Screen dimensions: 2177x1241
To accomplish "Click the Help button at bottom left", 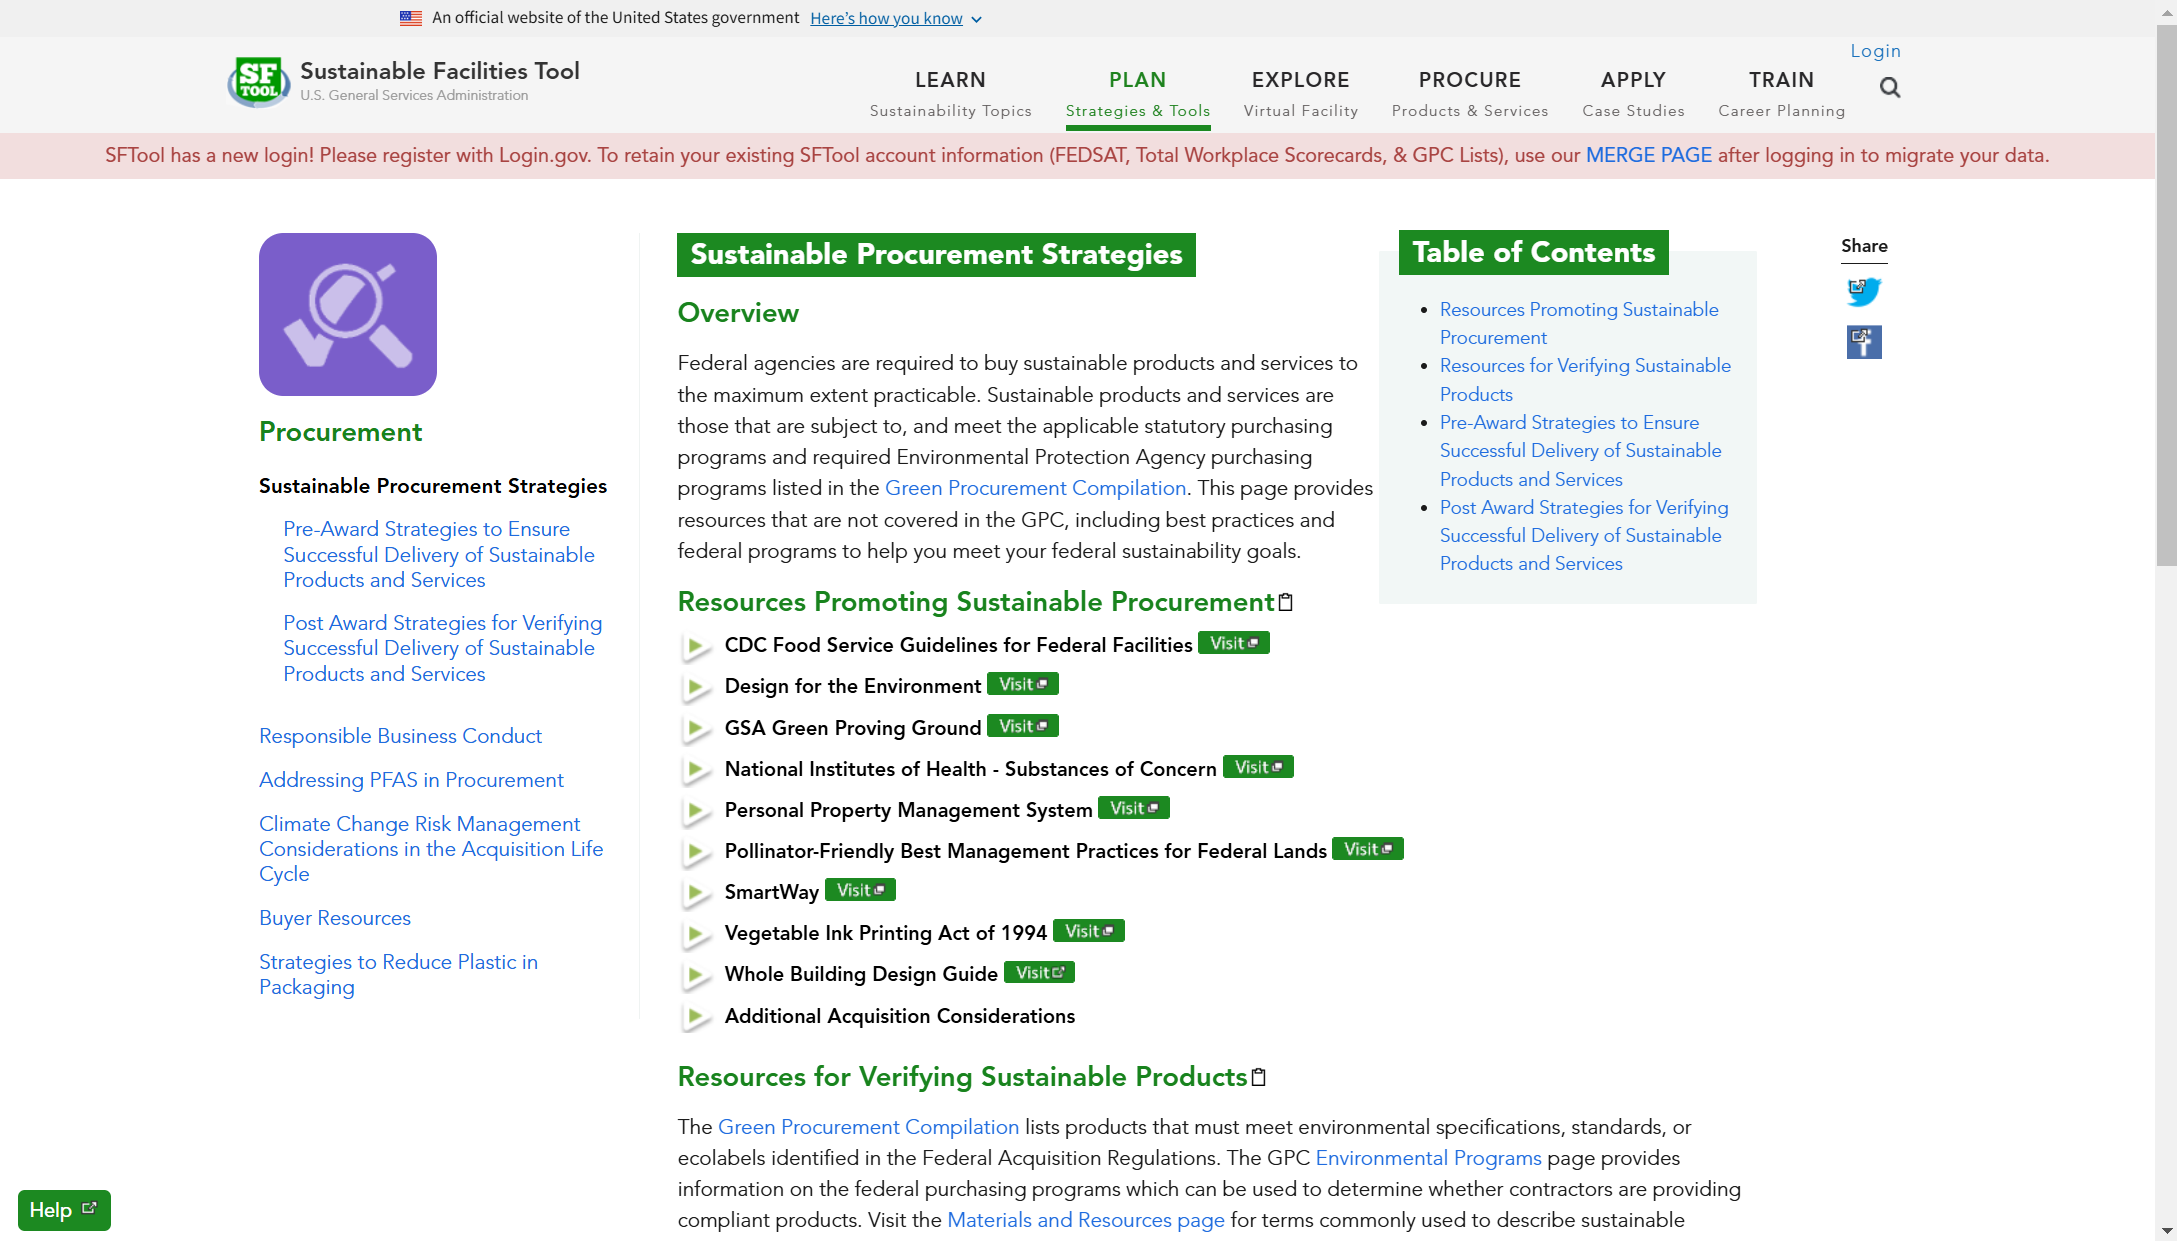I will (x=63, y=1210).
